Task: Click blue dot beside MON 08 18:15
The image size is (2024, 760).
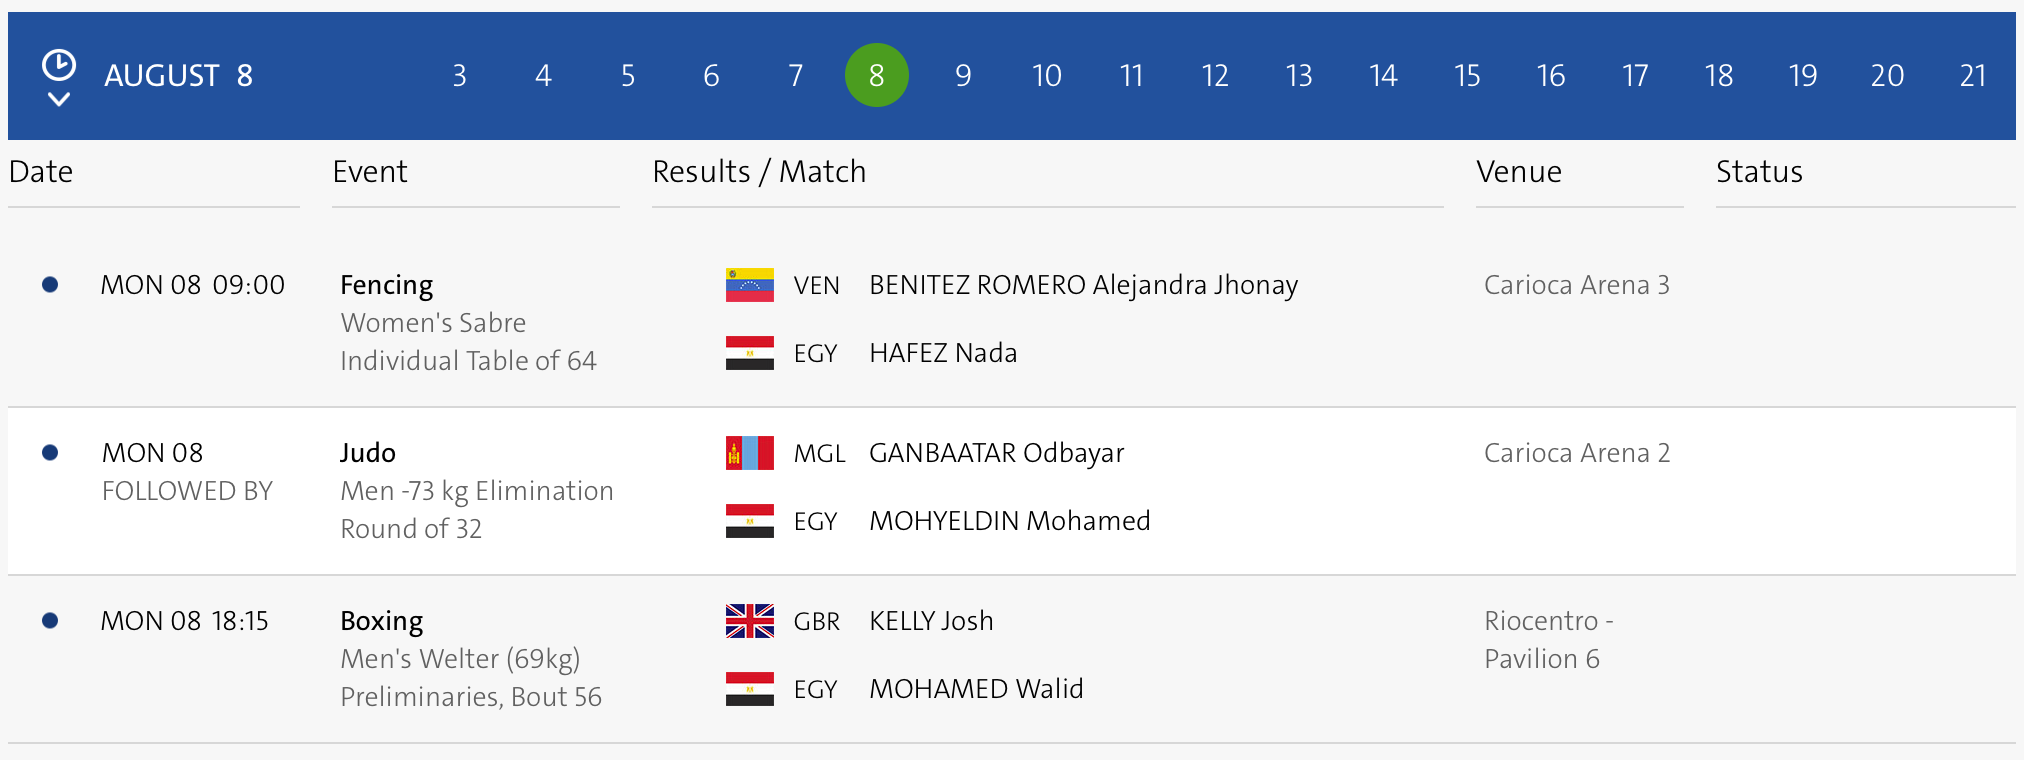Action: click(50, 621)
